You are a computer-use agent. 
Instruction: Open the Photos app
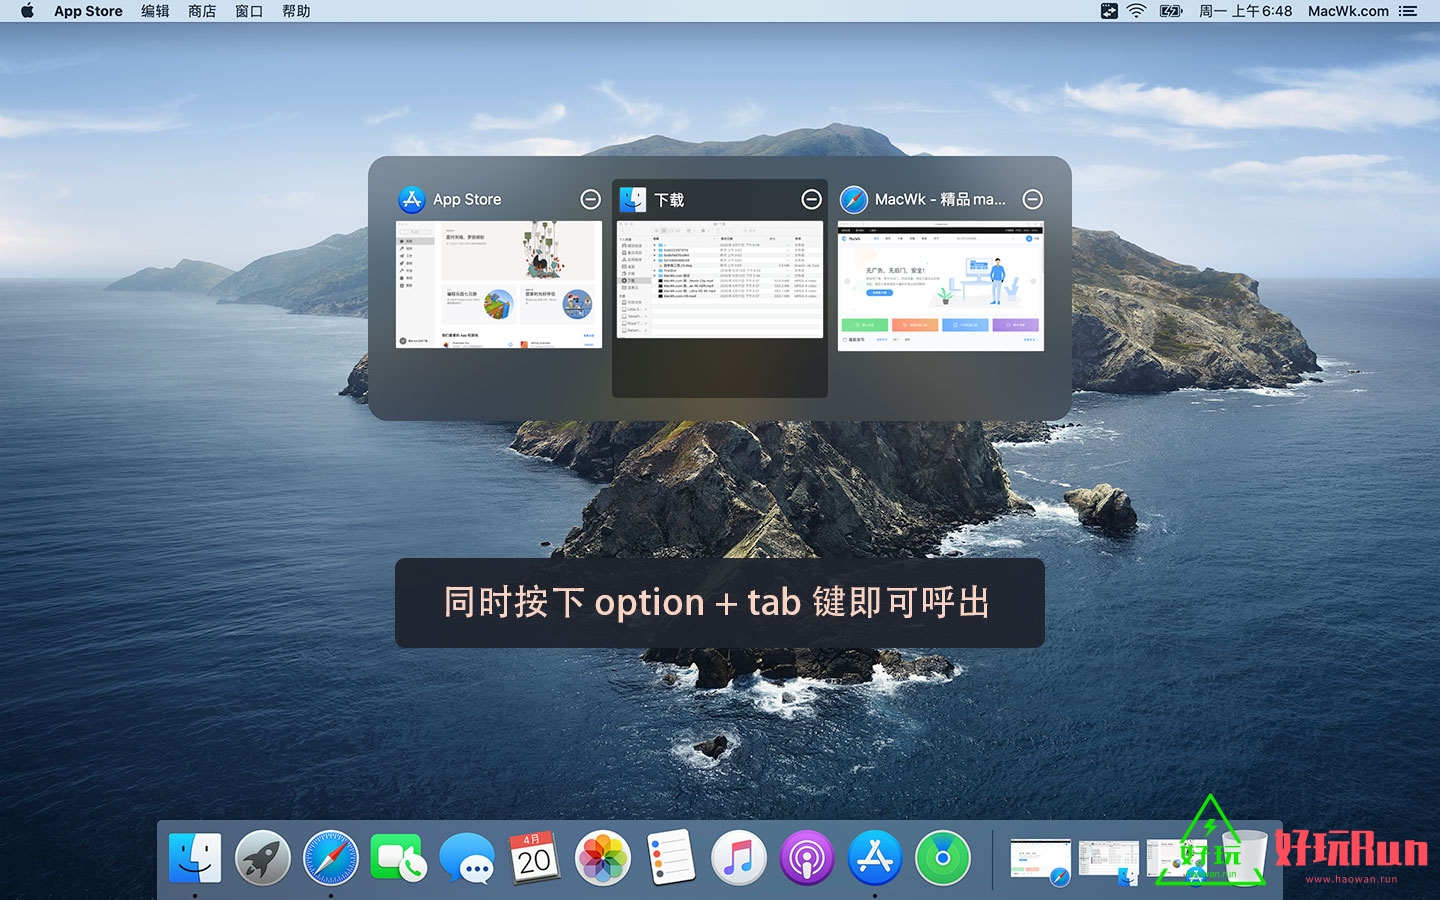point(602,857)
